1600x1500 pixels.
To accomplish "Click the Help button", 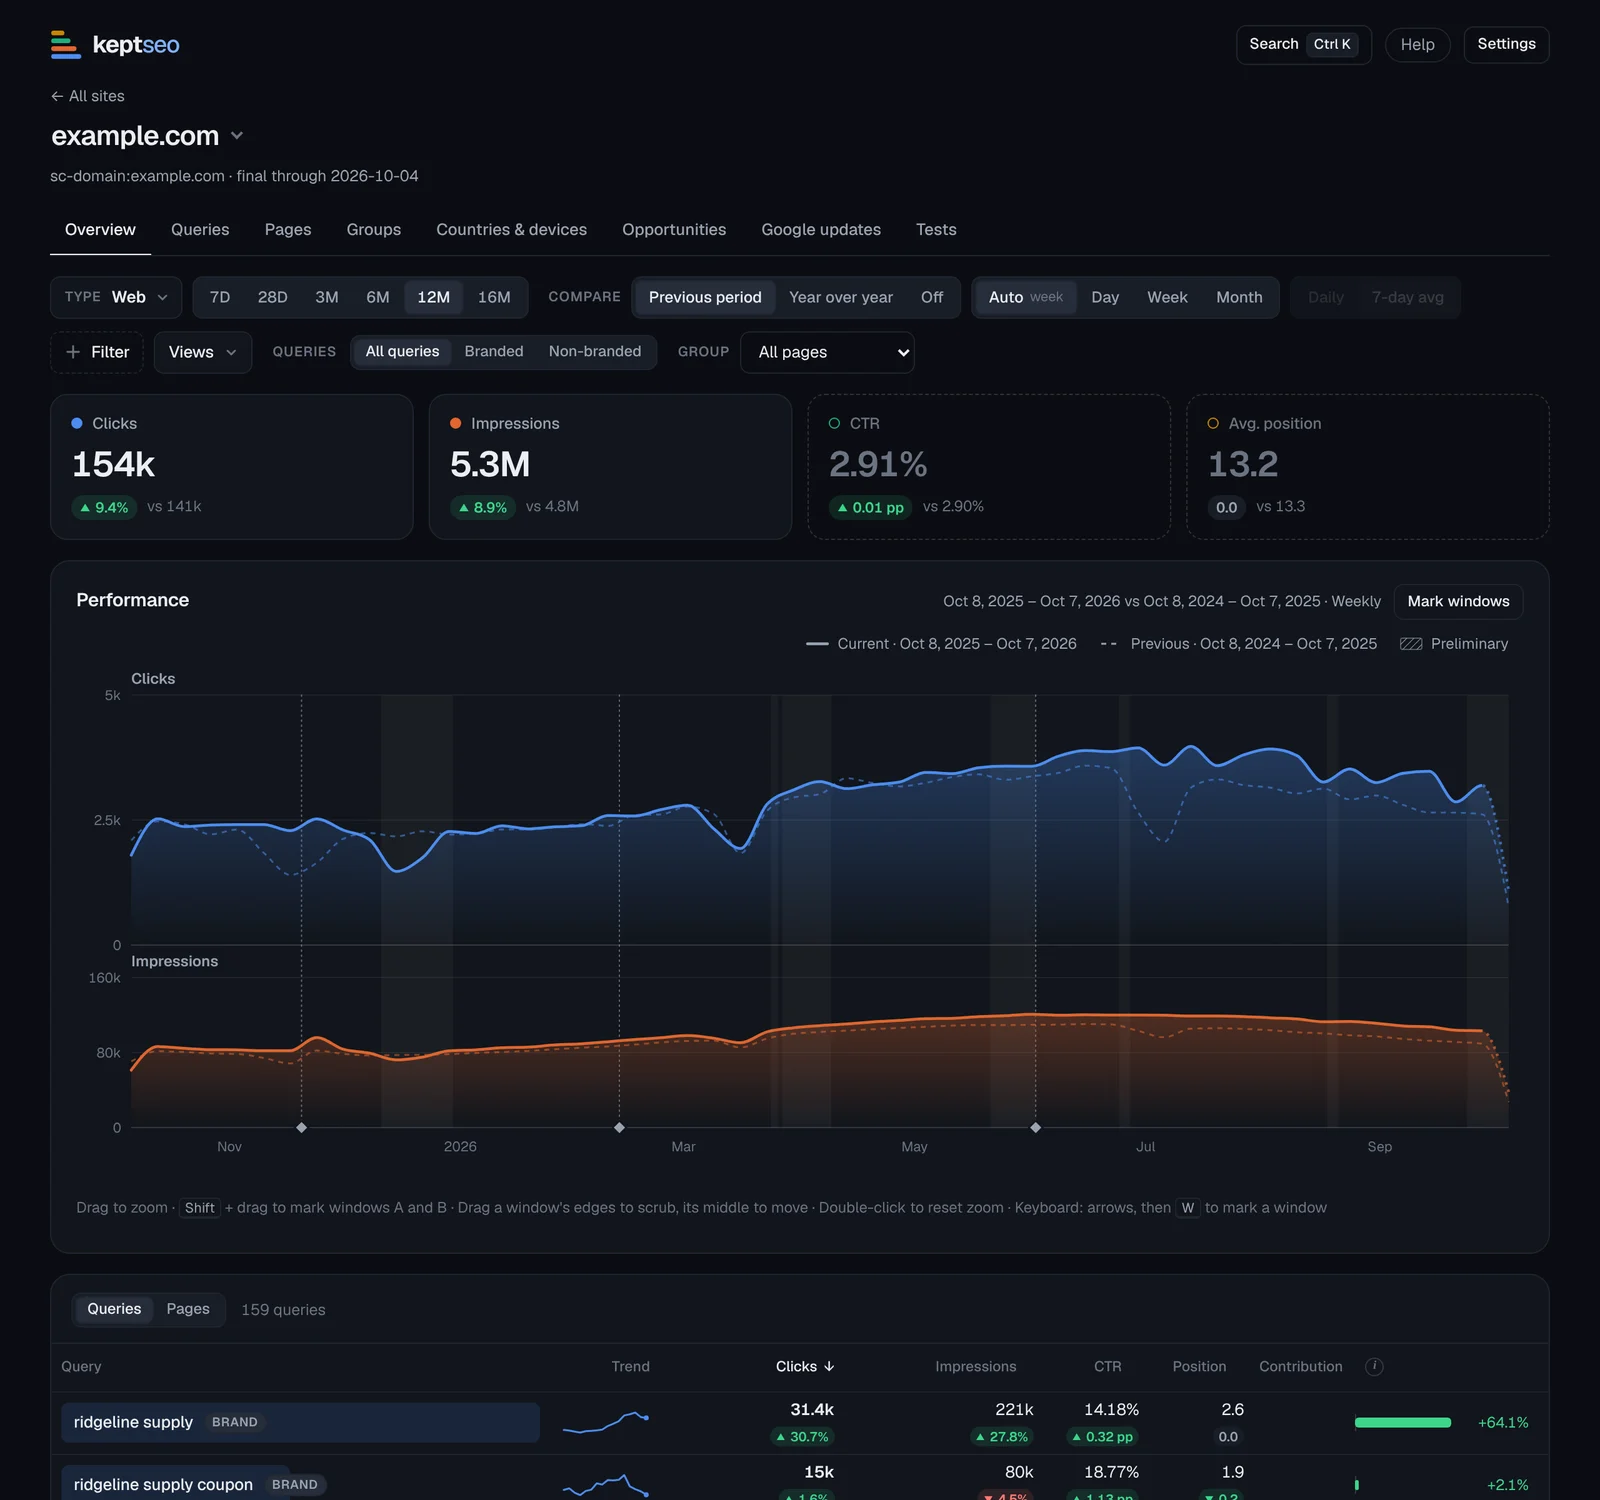I will tap(1417, 44).
